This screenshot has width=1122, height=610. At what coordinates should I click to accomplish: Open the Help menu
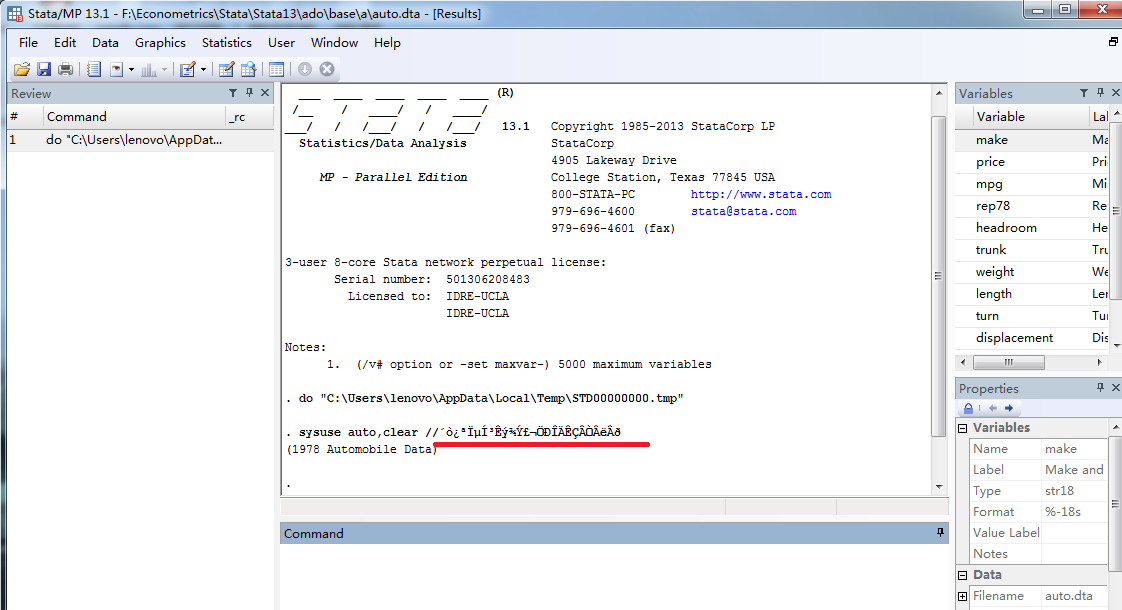[x=387, y=43]
